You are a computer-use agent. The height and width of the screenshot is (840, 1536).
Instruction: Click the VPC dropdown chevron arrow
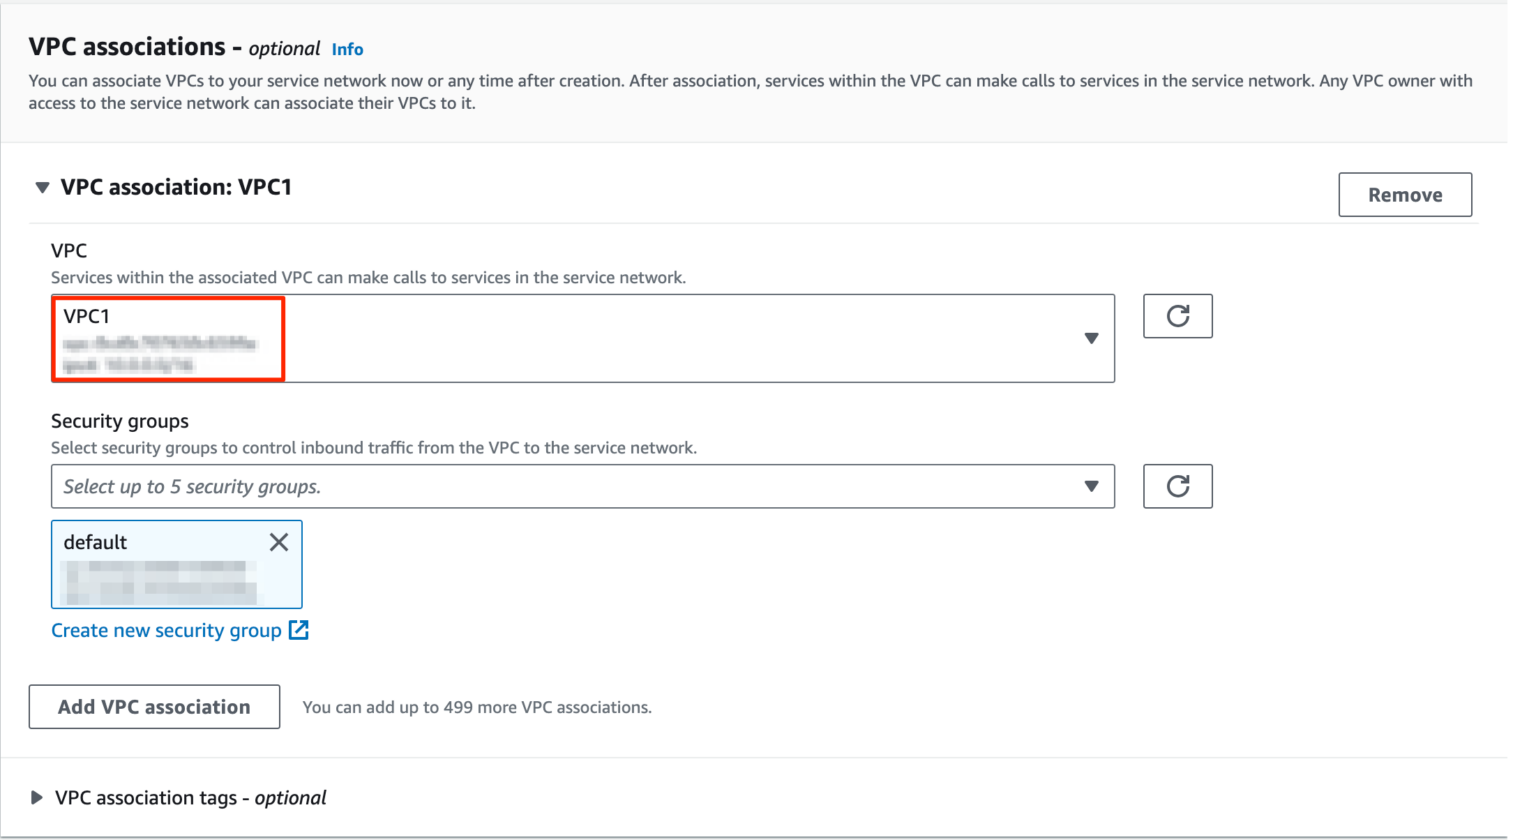click(1091, 338)
